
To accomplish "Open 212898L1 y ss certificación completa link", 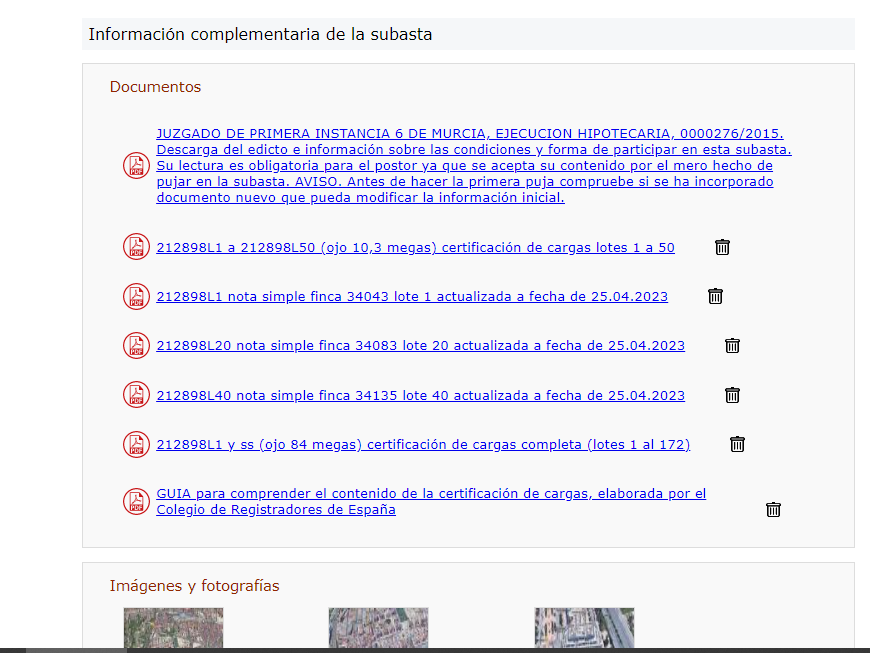I will click(x=423, y=445).
